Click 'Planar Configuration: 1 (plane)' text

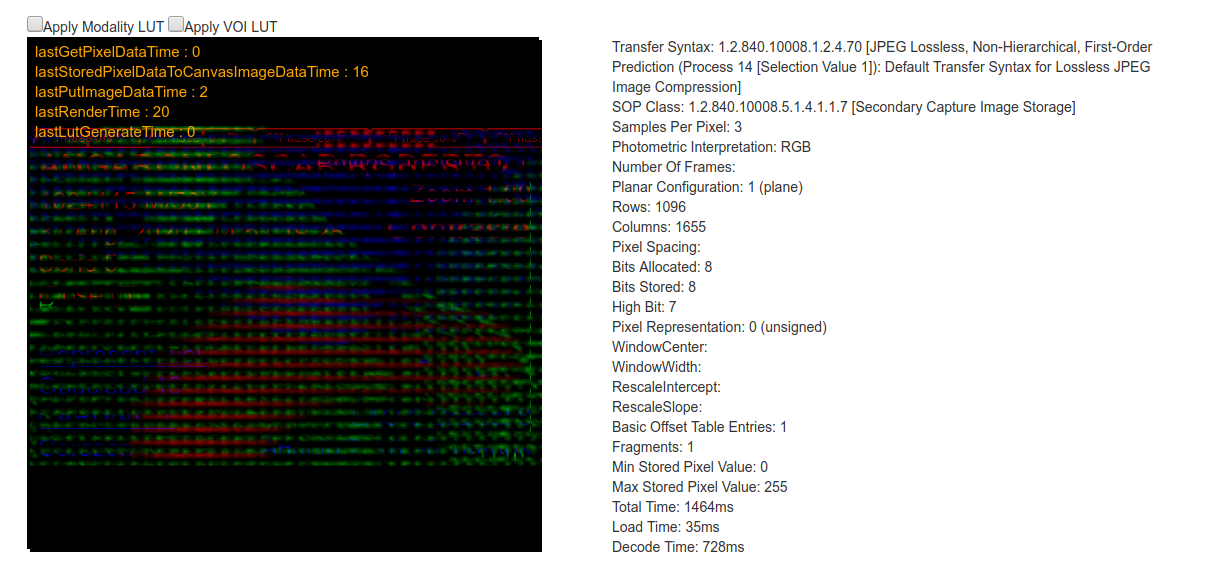point(707,187)
